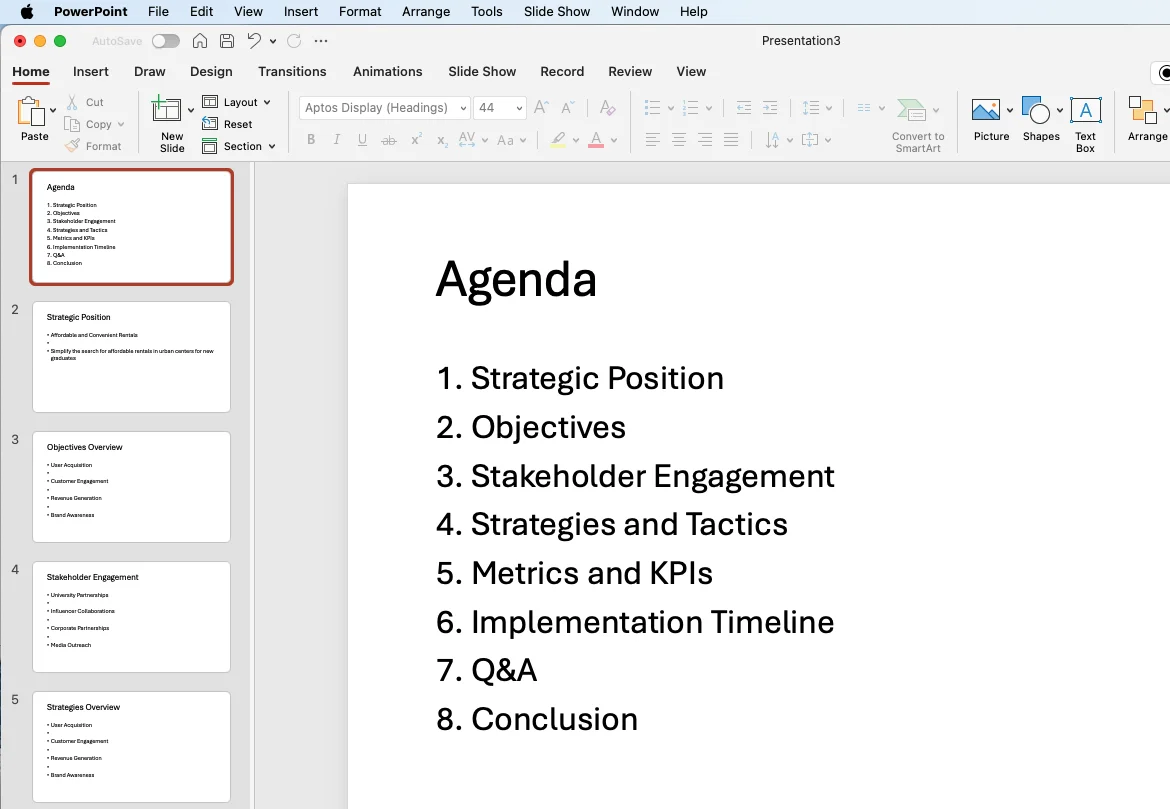The height and width of the screenshot is (809, 1170).
Task: Click the Cut scissors icon
Action: tap(72, 102)
